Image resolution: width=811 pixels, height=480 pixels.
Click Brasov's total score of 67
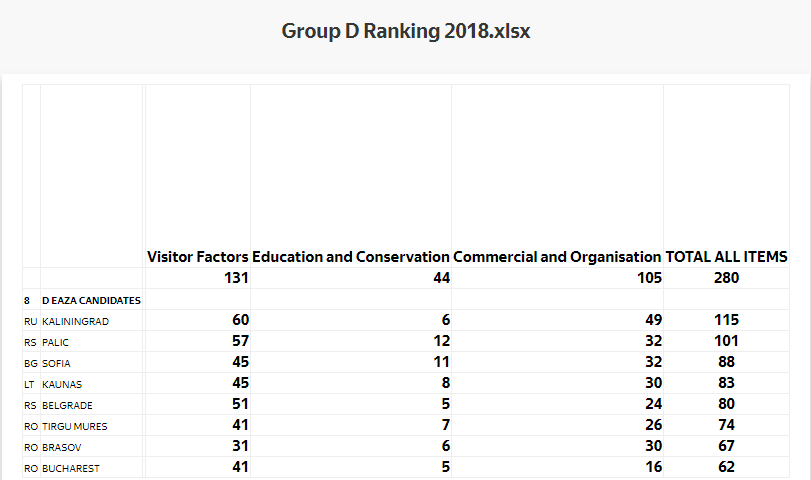(x=726, y=446)
